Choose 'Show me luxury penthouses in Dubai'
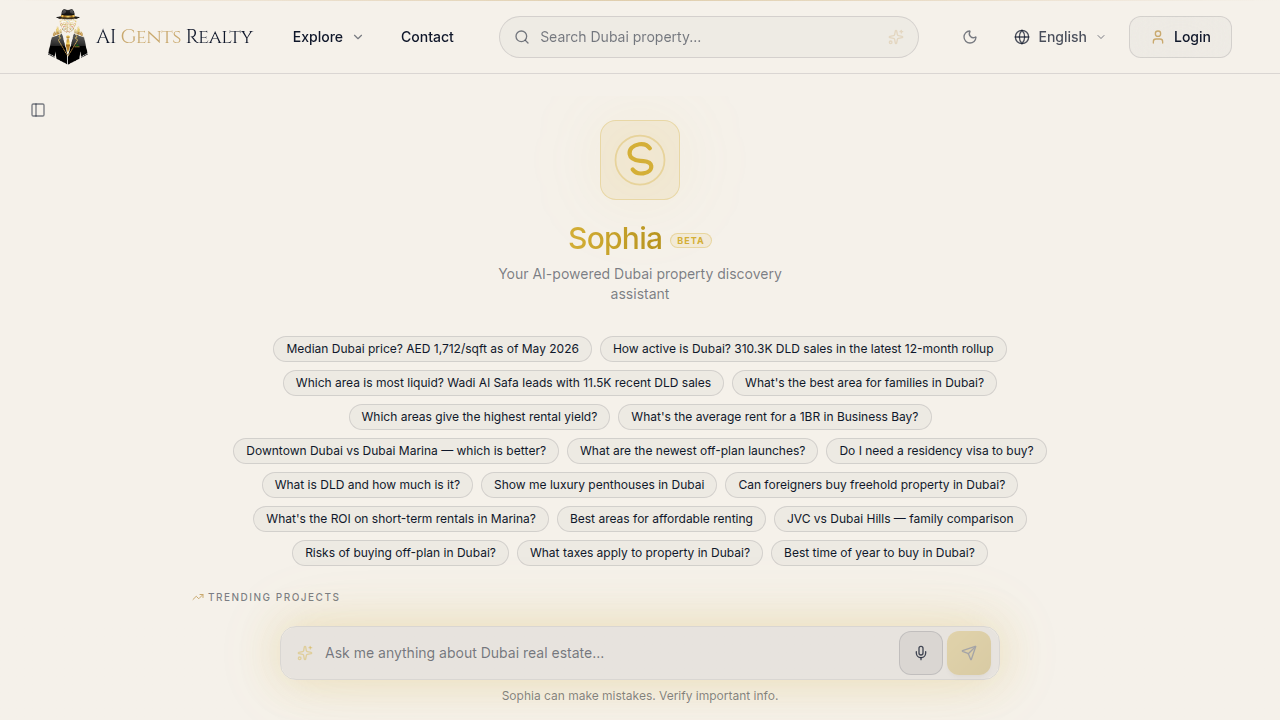 [599, 485]
